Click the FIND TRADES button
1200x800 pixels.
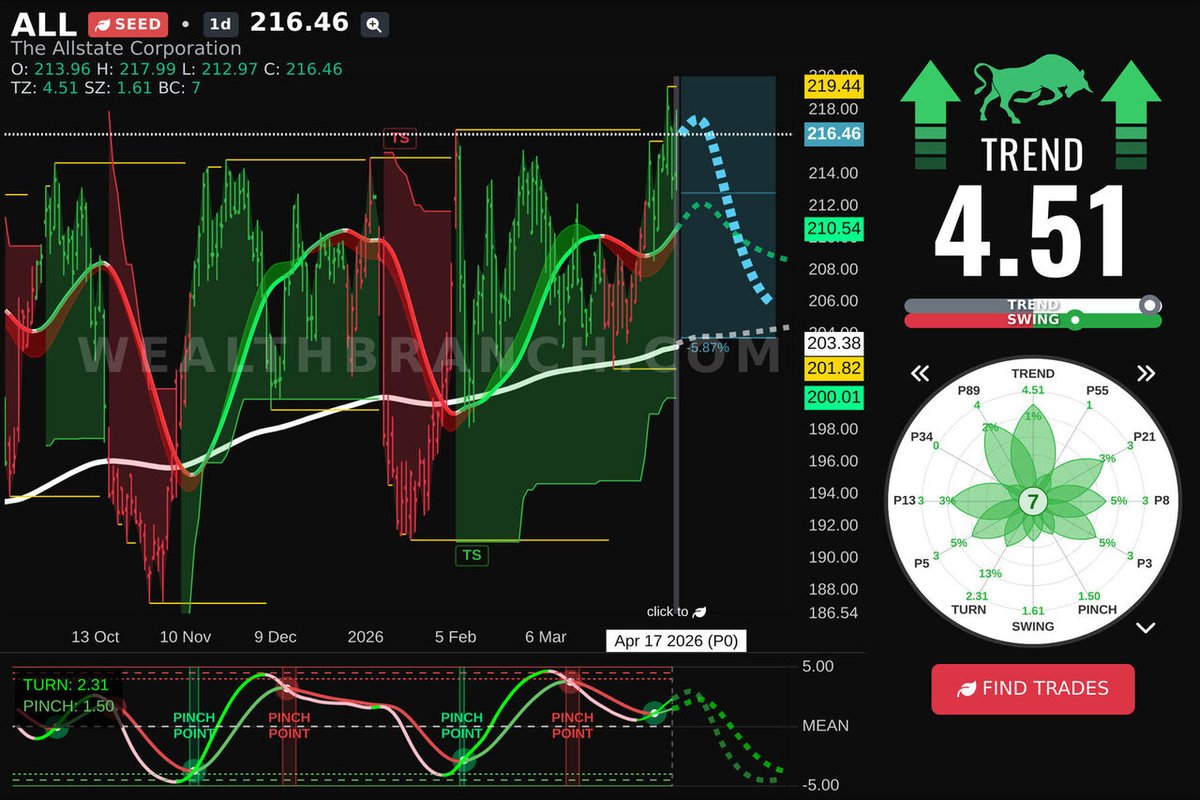click(1033, 688)
